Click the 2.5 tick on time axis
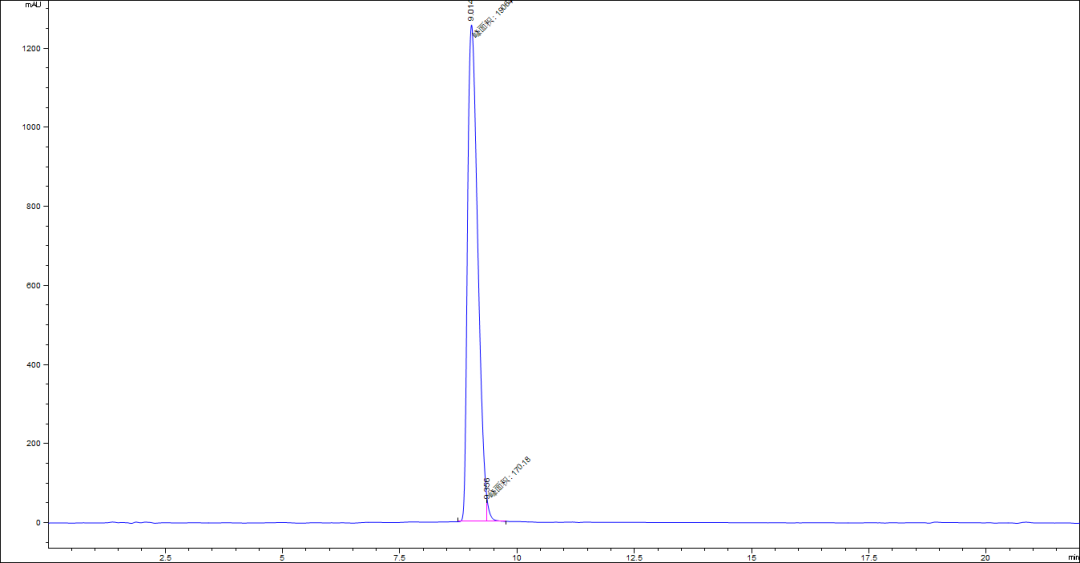 pyautogui.click(x=165, y=557)
